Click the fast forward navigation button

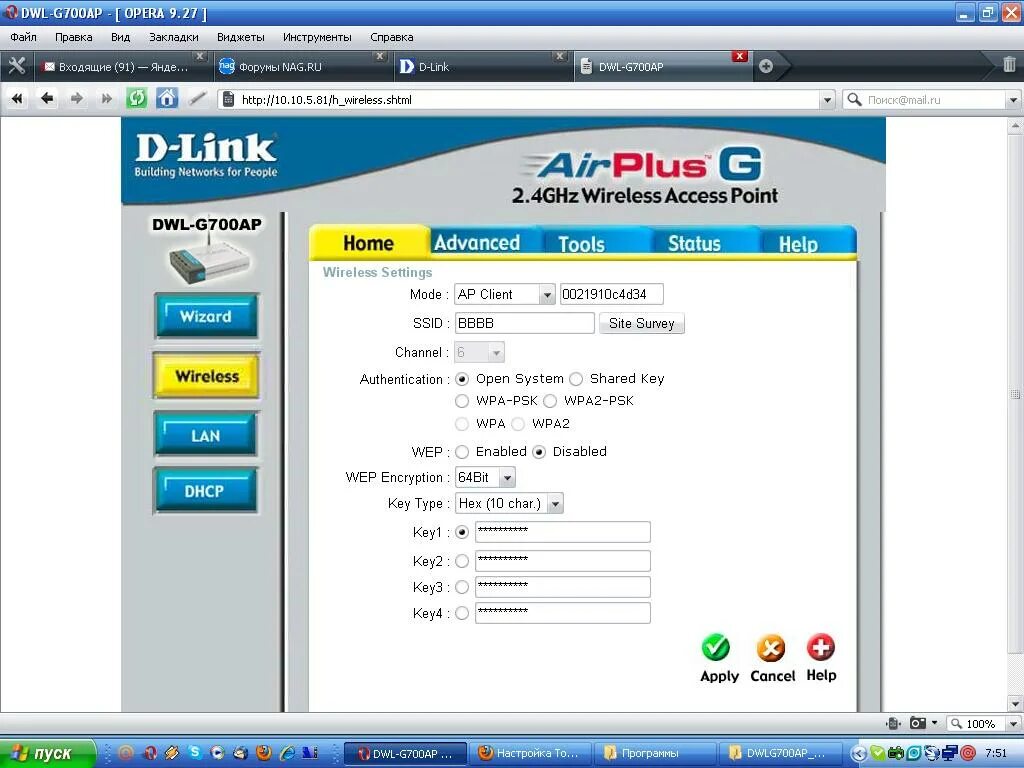(x=106, y=99)
